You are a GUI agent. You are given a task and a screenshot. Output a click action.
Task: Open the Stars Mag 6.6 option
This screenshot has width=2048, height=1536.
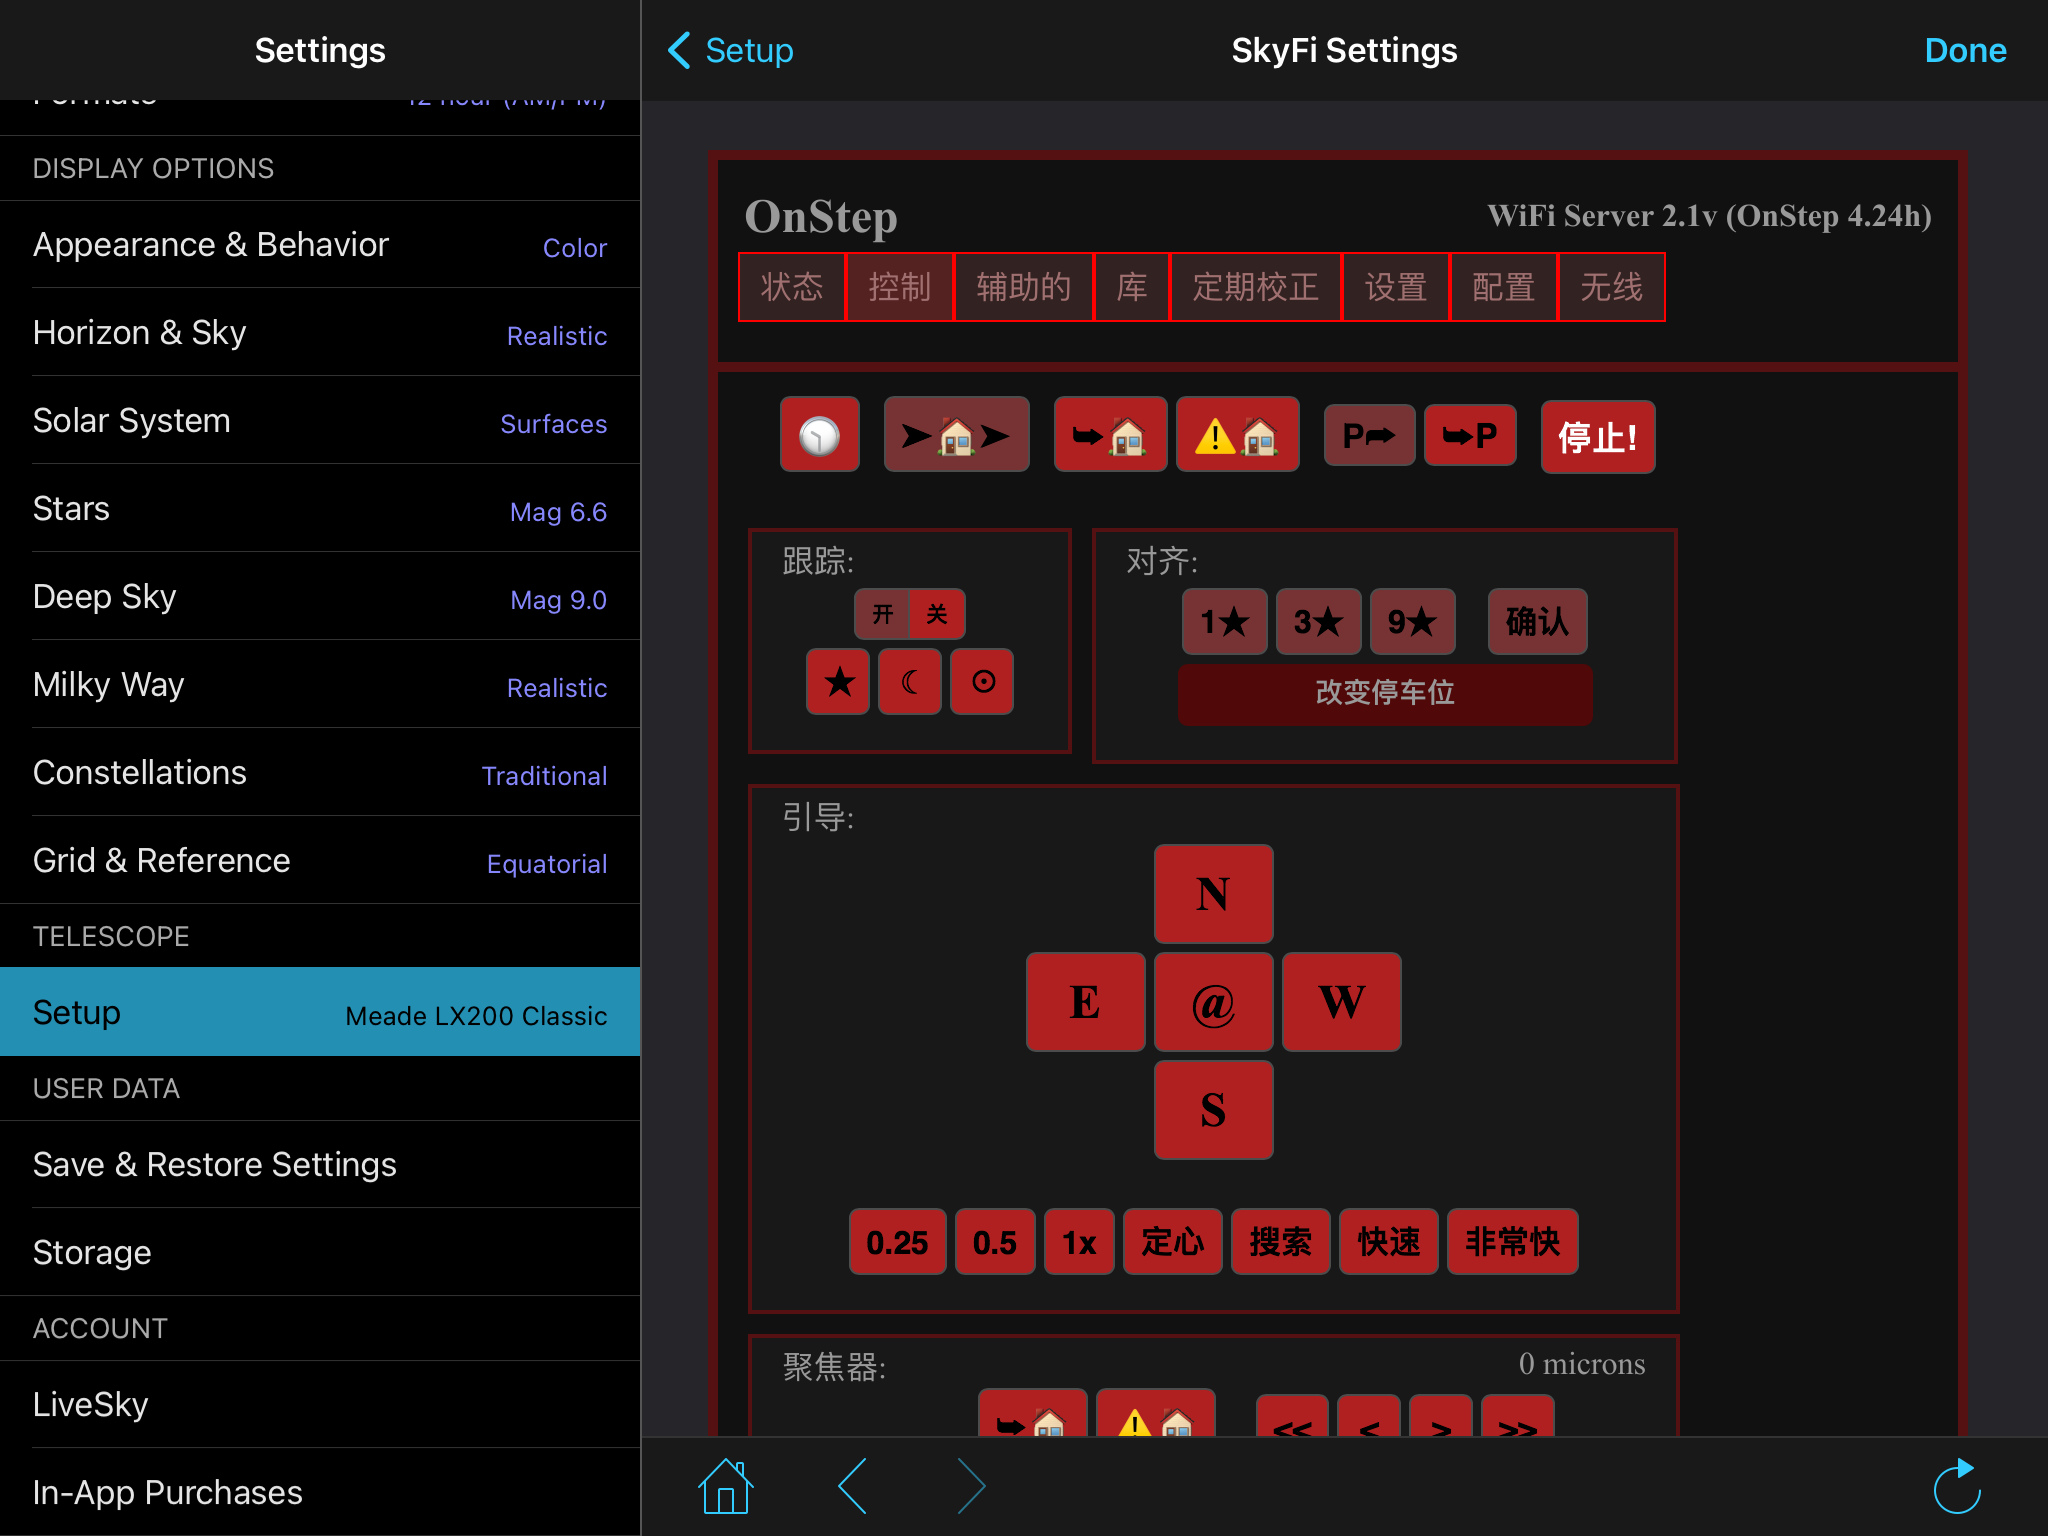coord(320,509)
